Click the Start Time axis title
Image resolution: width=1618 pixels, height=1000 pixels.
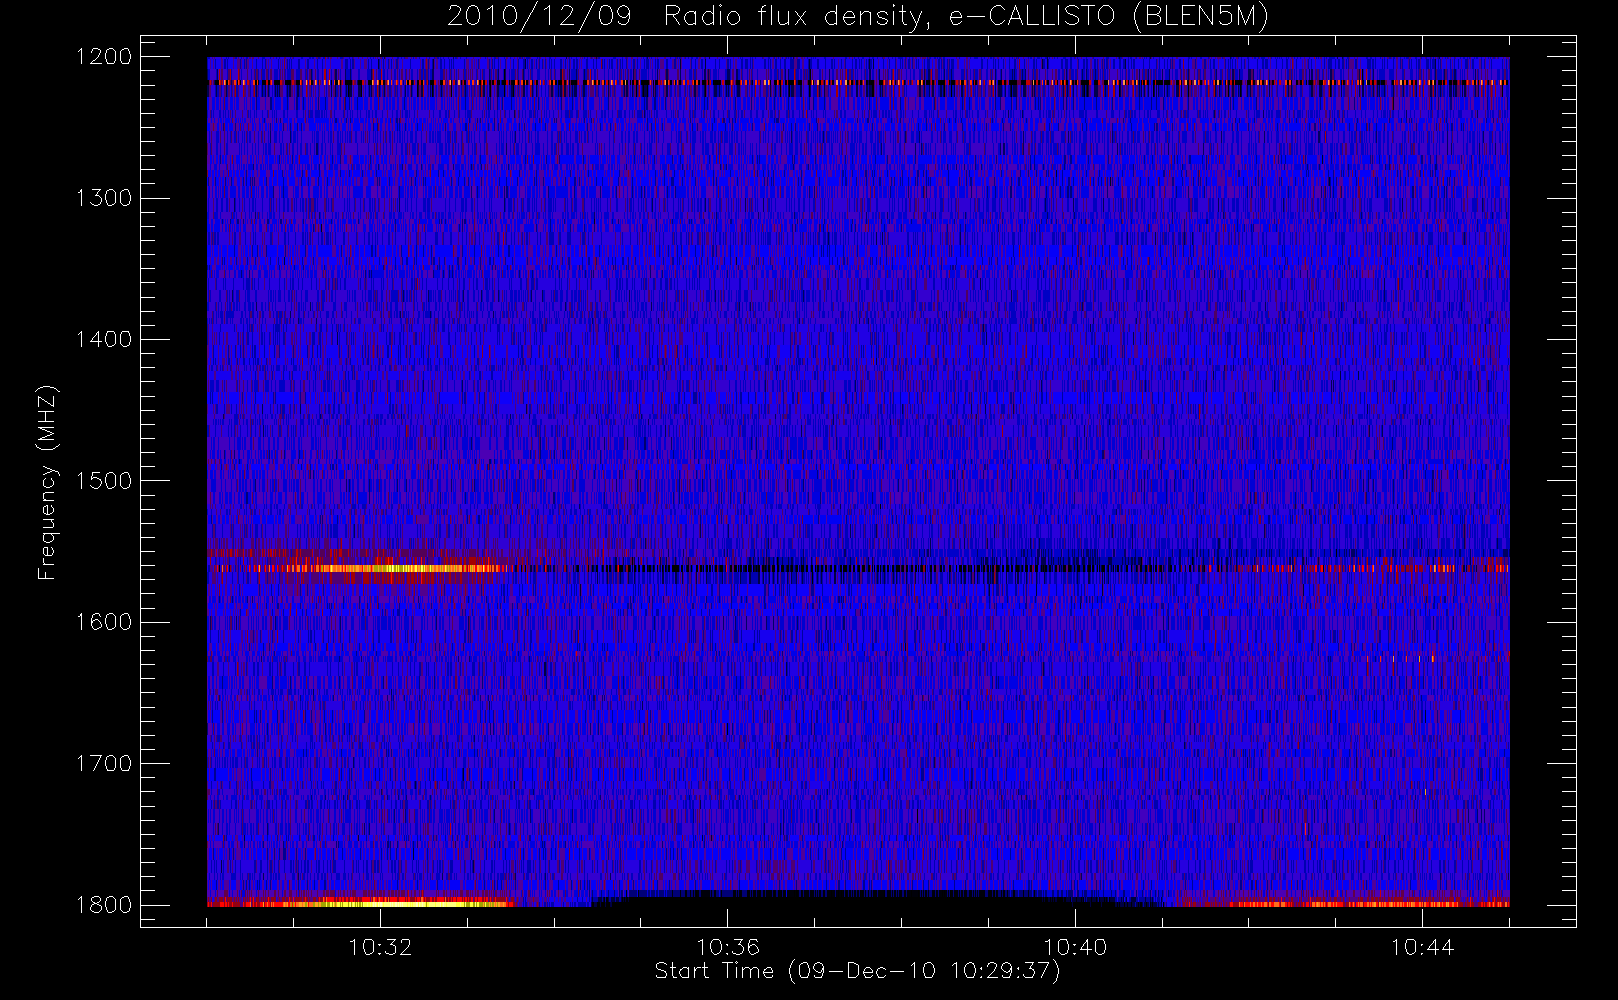click(857, 971)
